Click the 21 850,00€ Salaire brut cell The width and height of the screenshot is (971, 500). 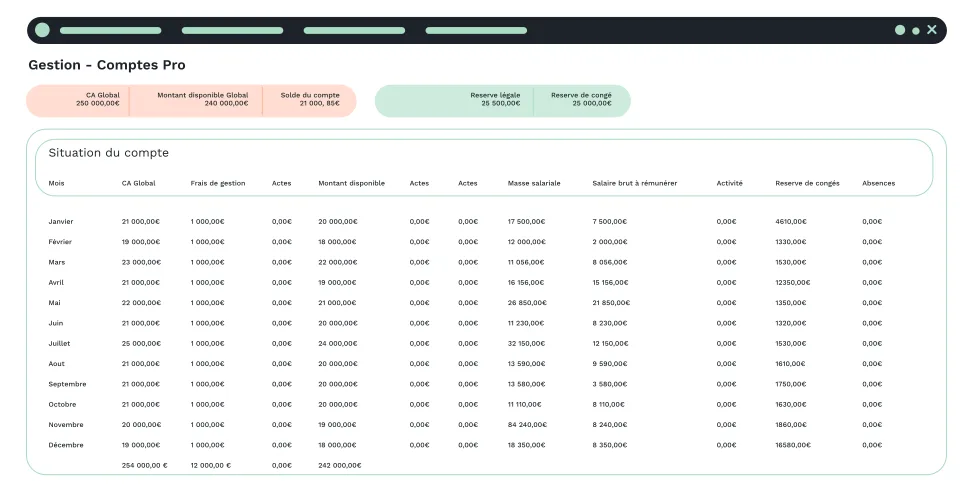click(x=611, y=303)
